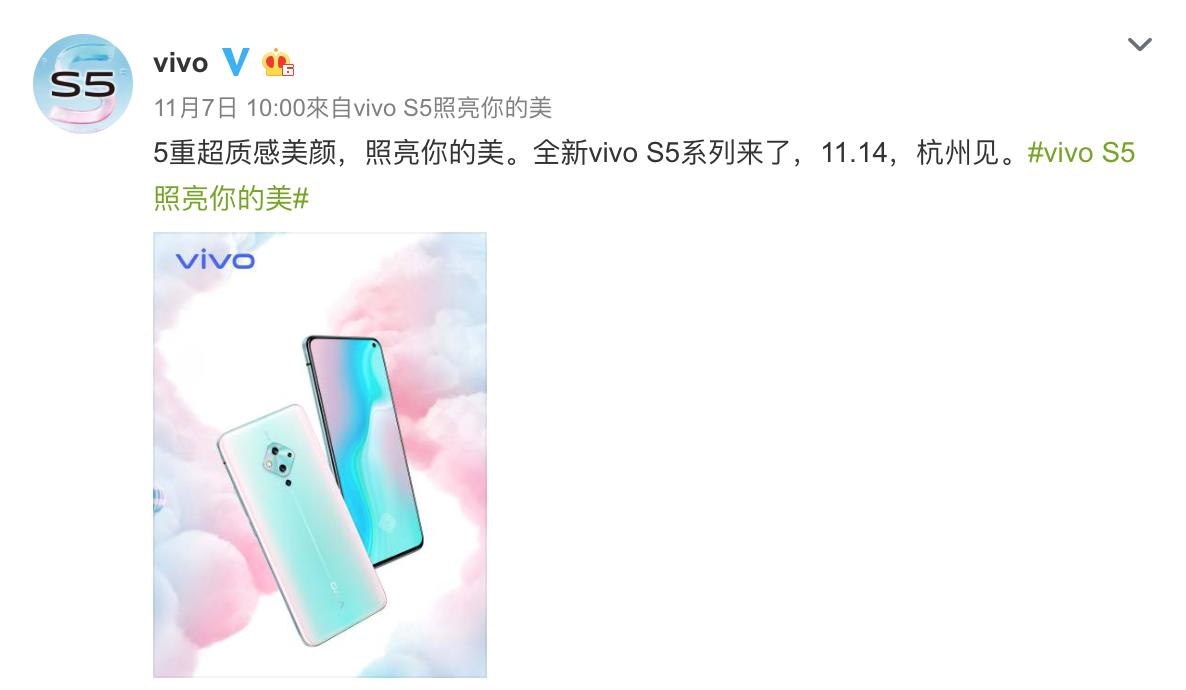The image size is (1186, 690).
Task: Click the front-facing phone display in poster
Action: coord(365,451)
